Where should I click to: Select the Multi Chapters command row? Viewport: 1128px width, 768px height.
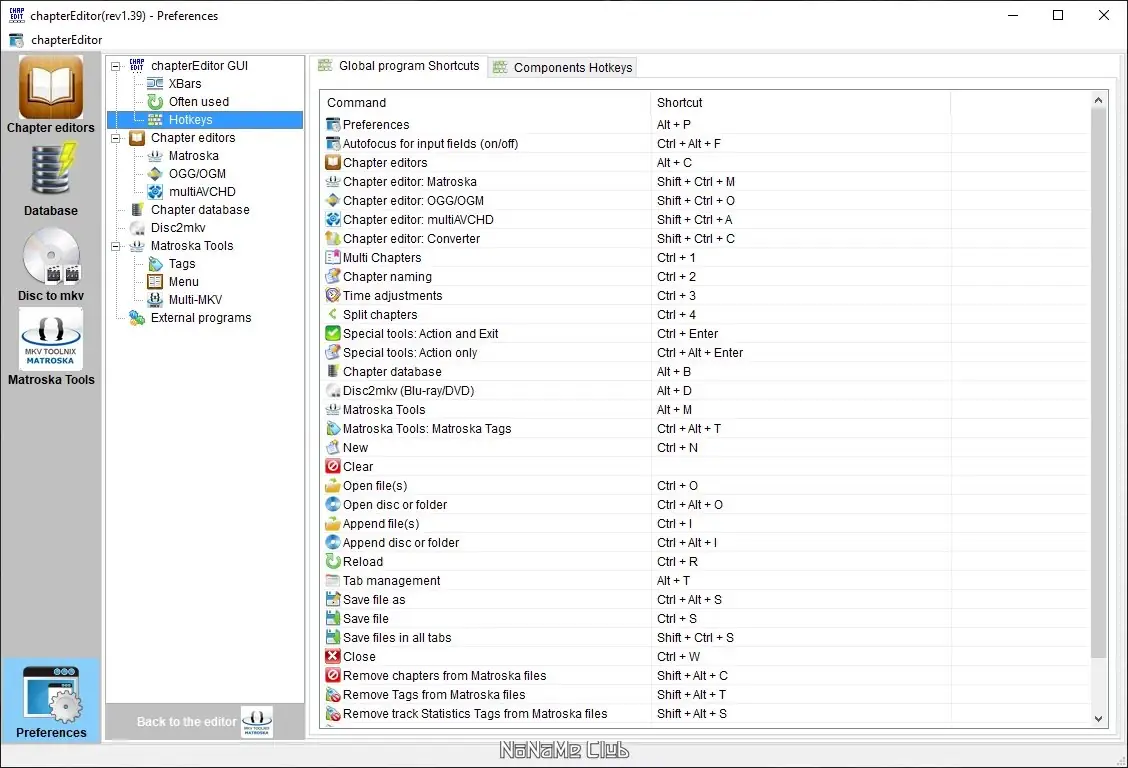click(705, 257)
